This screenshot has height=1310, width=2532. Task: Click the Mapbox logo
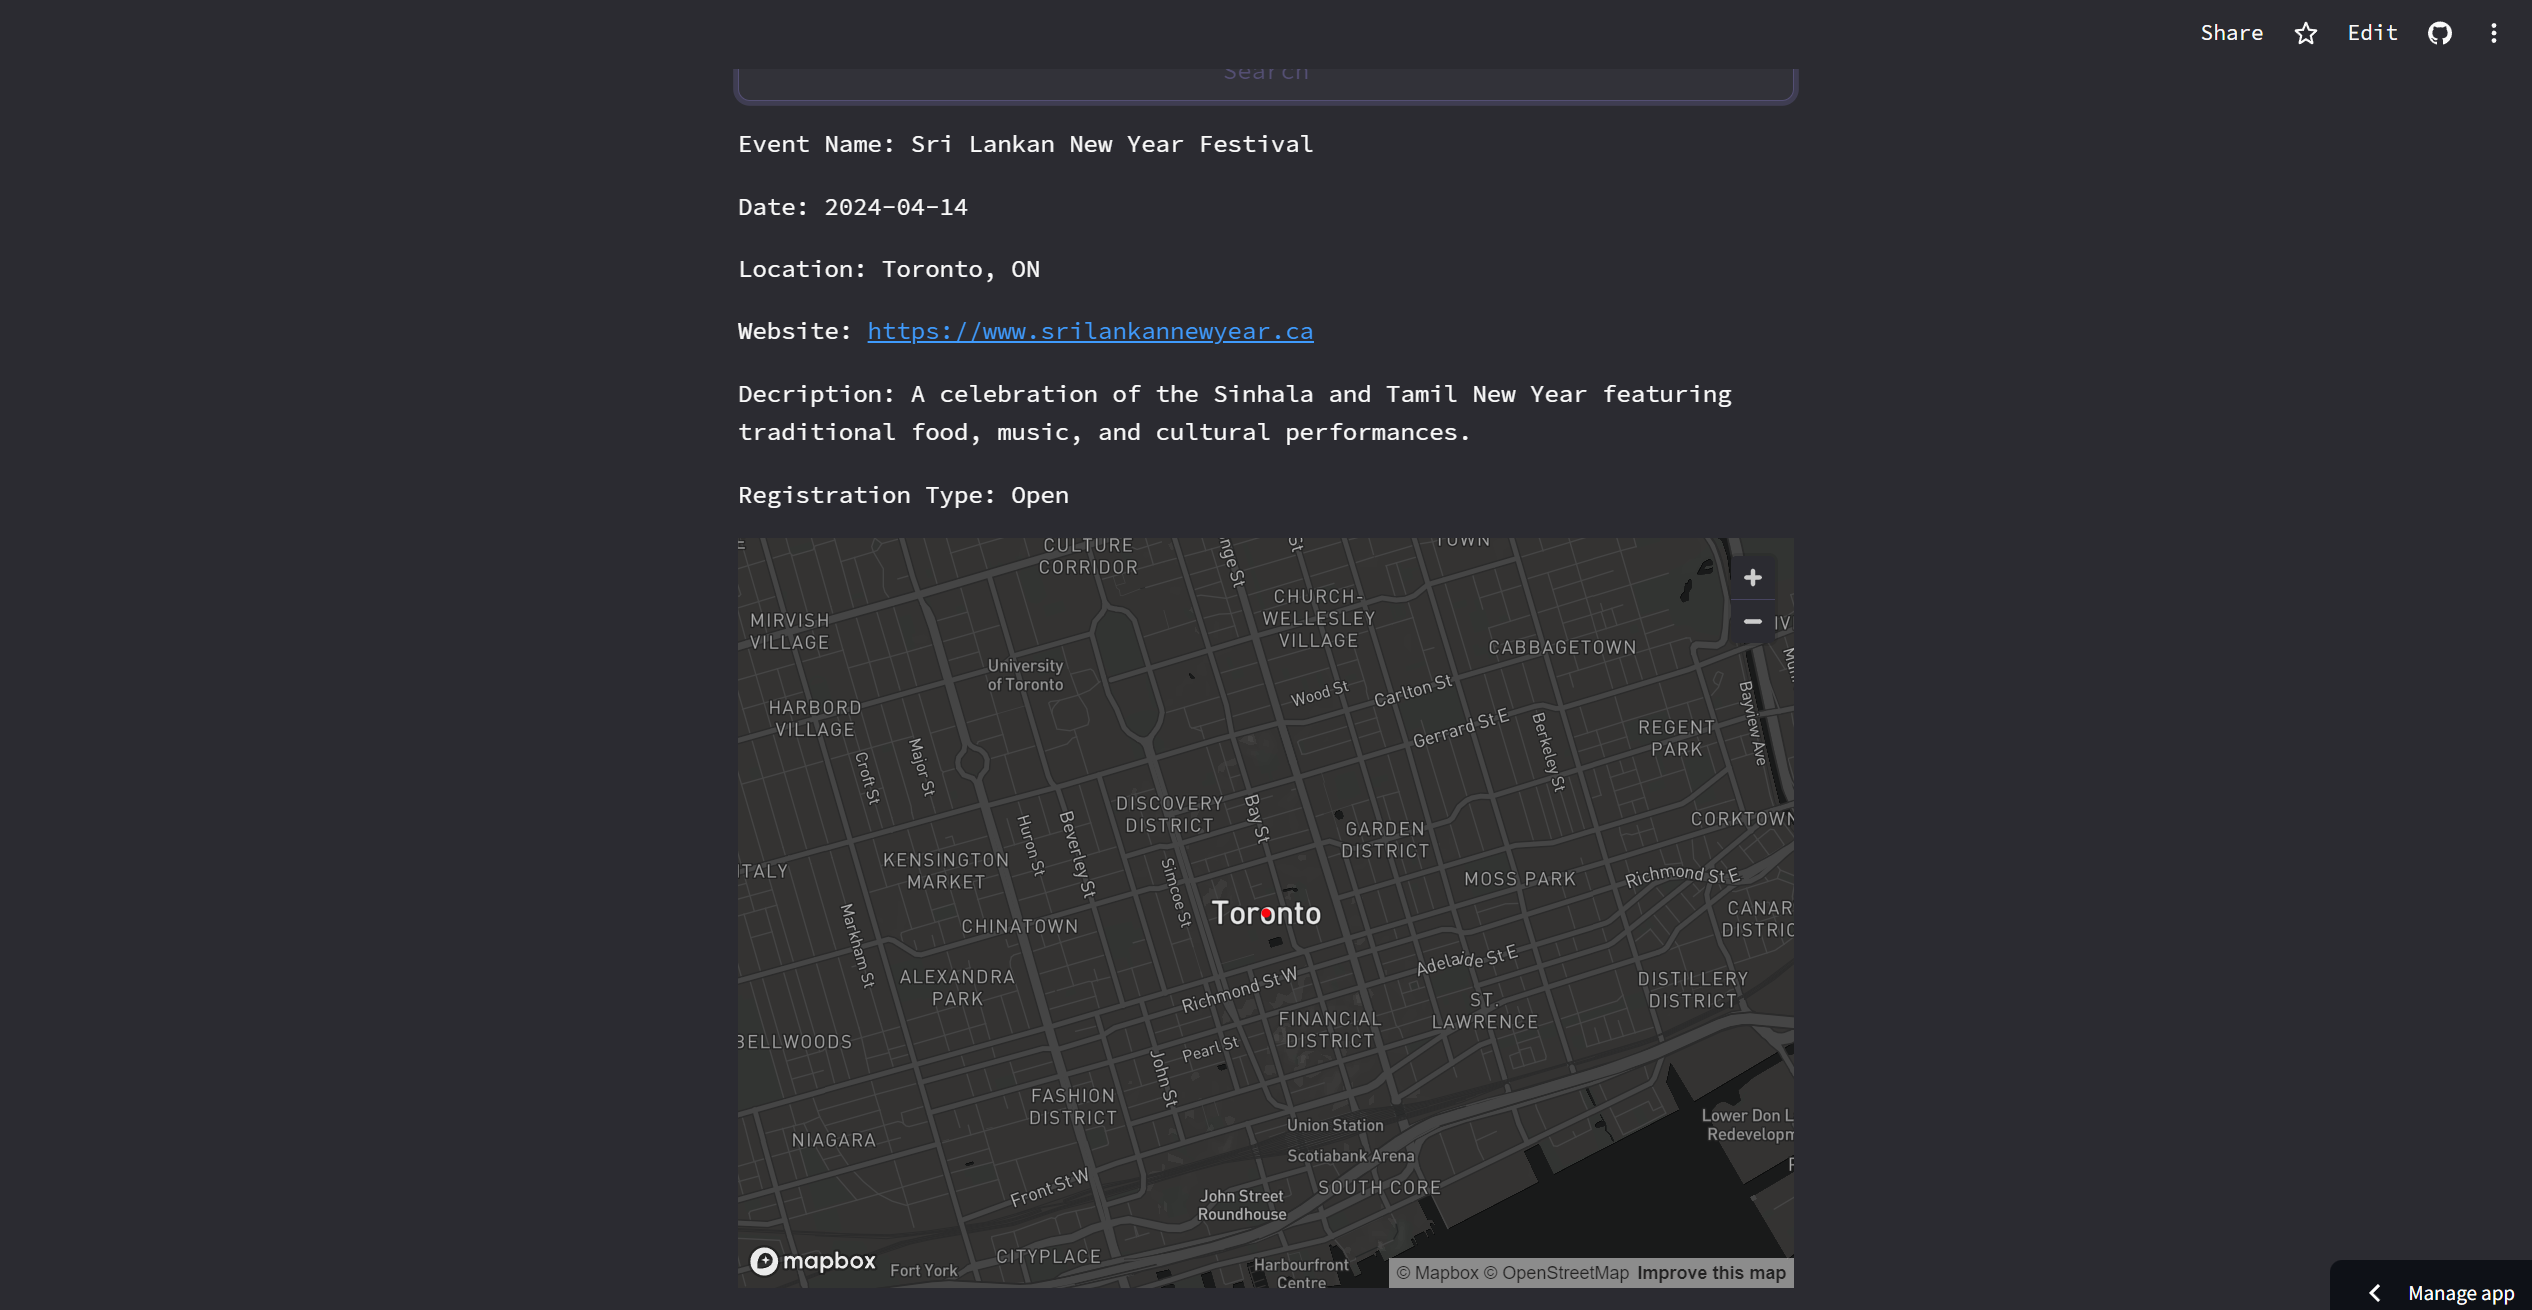pos(813,1261)
